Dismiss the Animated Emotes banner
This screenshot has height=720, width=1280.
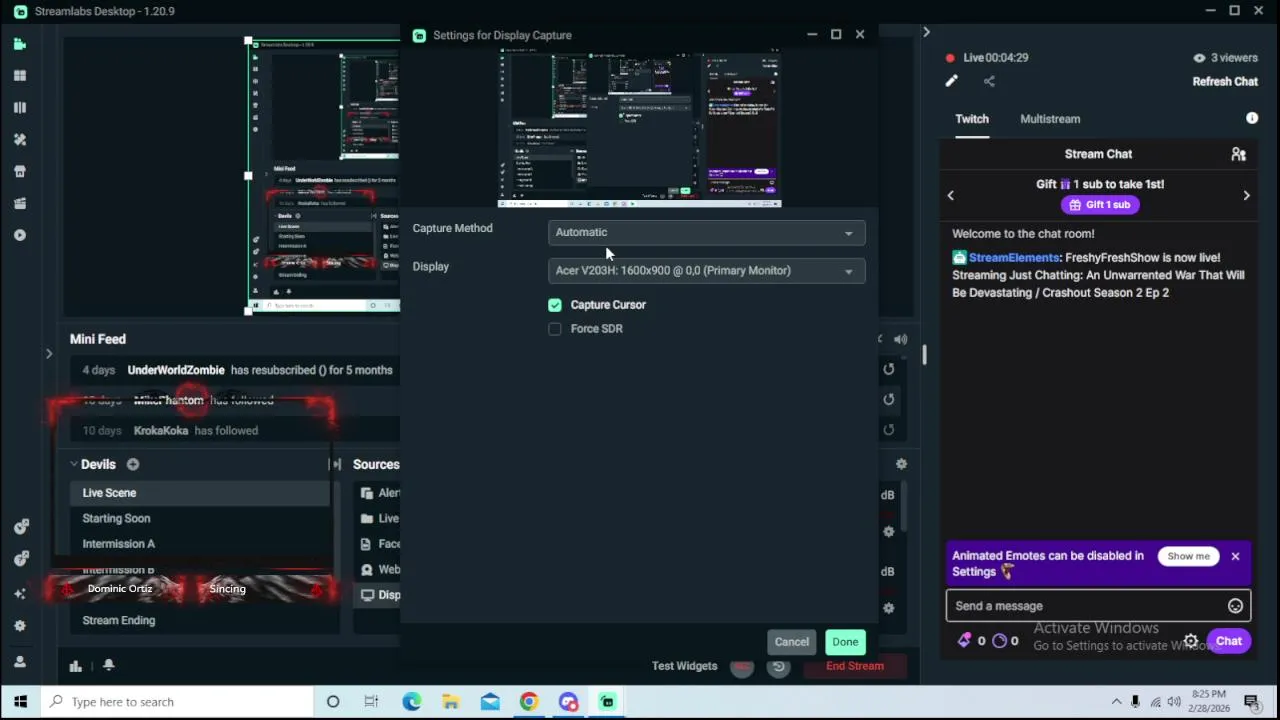coord(1235,556)
